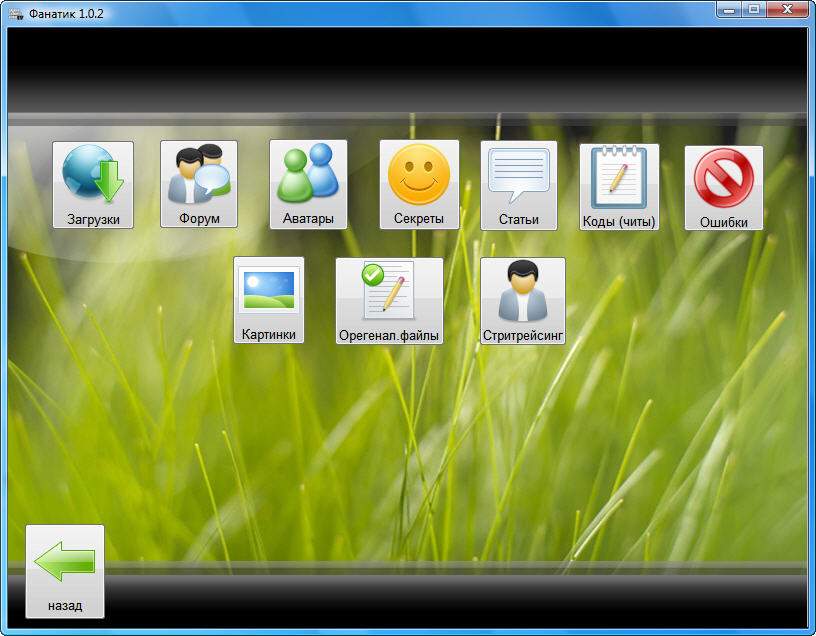Open the Статьи tile
Viewport: 816px width, 636px height.
point(519,185)
